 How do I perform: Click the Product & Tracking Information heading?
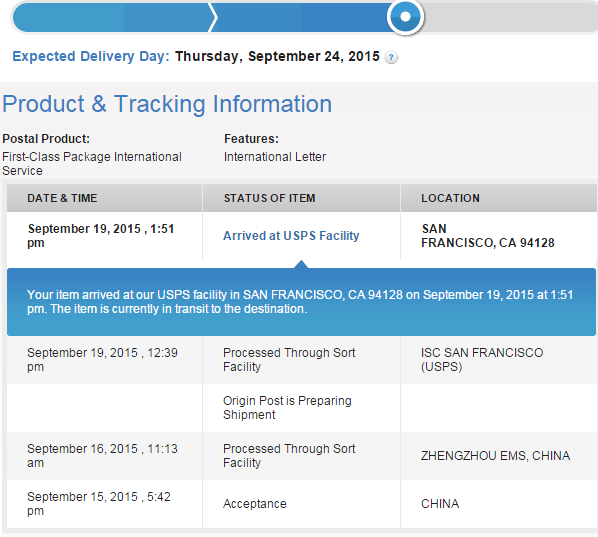[x=167, y=104]
